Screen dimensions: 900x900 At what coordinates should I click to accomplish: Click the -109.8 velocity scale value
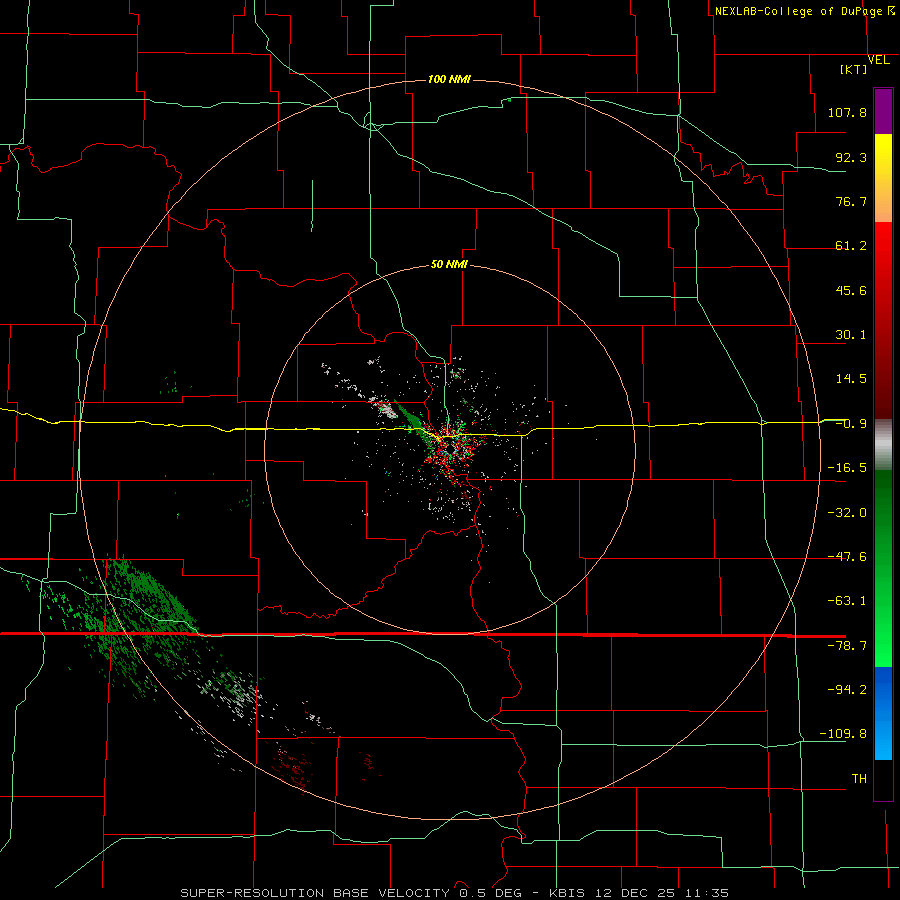point(843,734)
